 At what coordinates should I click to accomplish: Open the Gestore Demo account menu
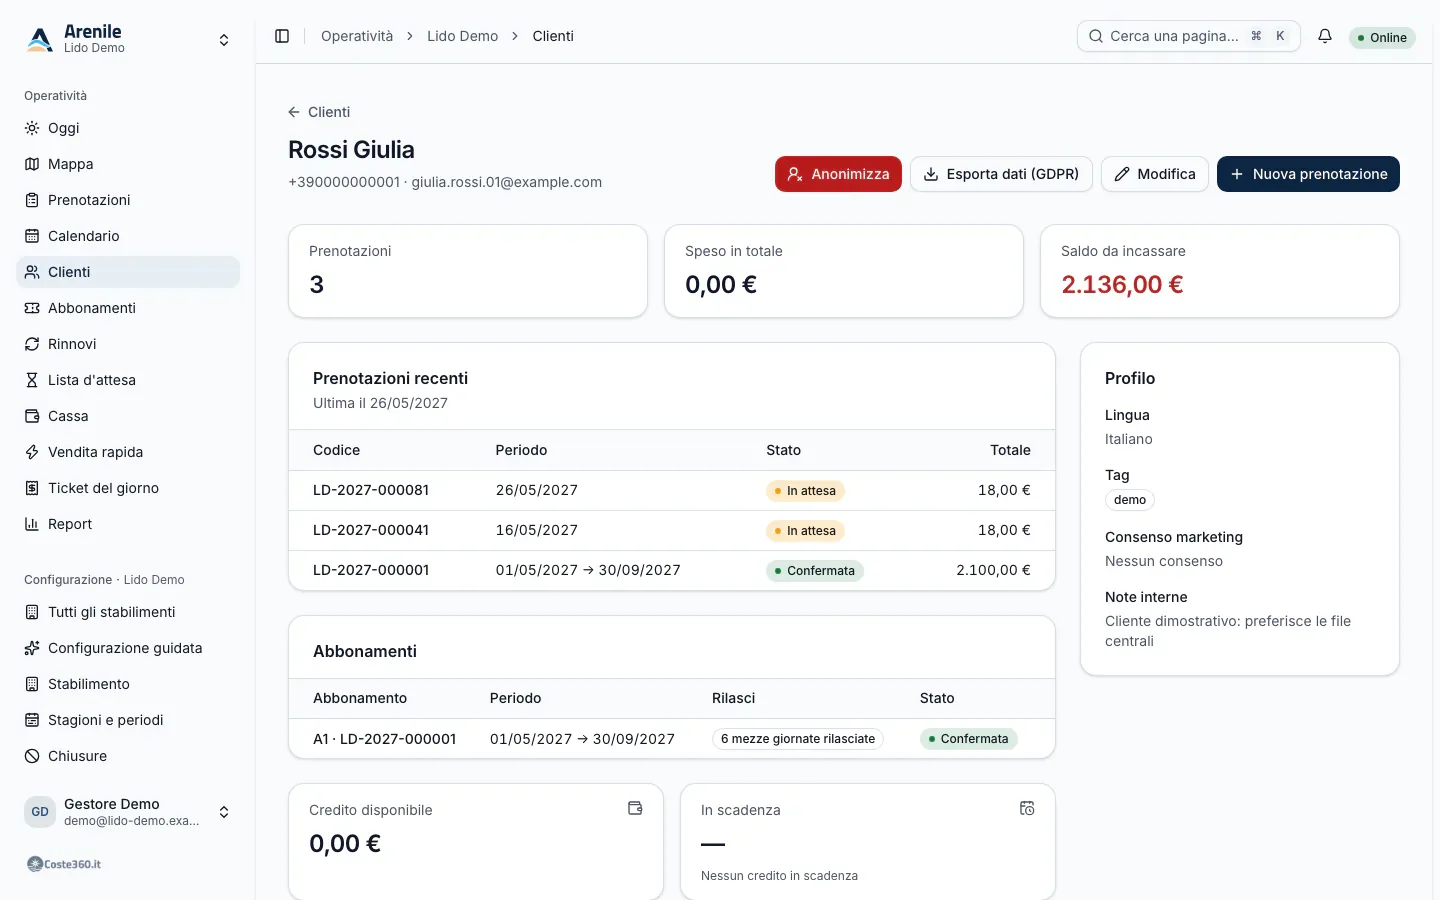(128, 812)
